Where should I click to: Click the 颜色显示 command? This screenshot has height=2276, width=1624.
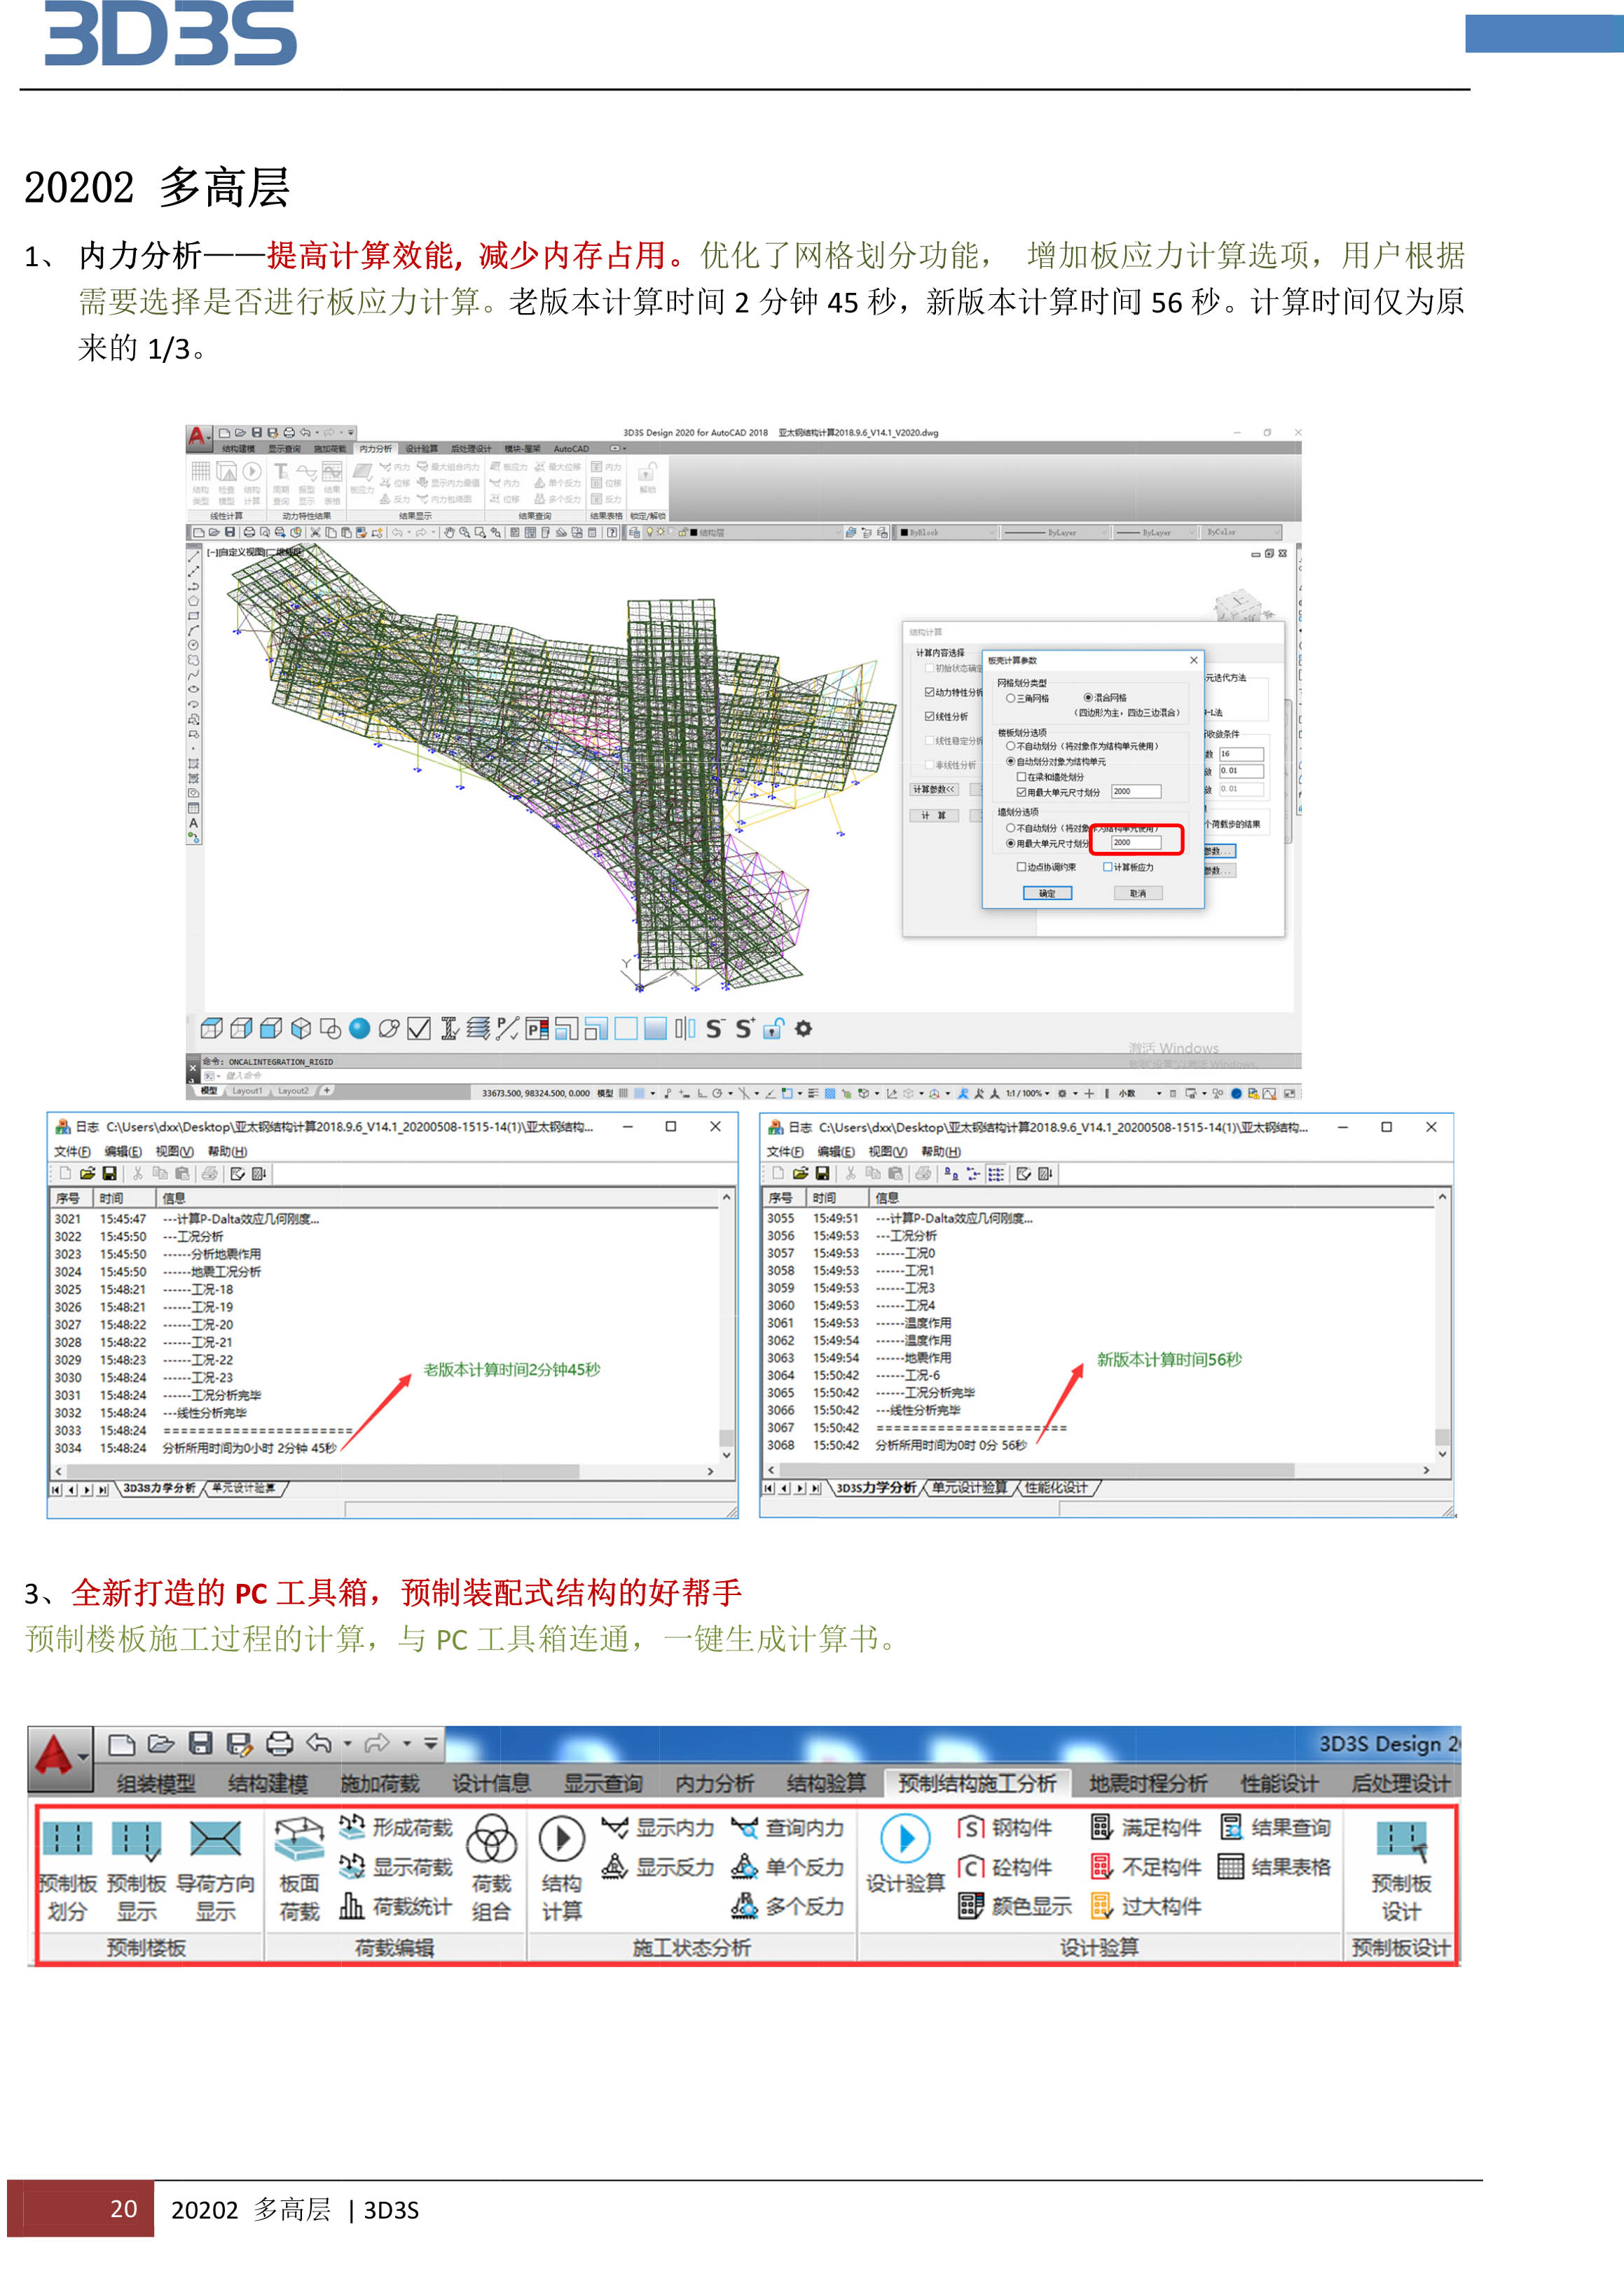(1014, 1907)
